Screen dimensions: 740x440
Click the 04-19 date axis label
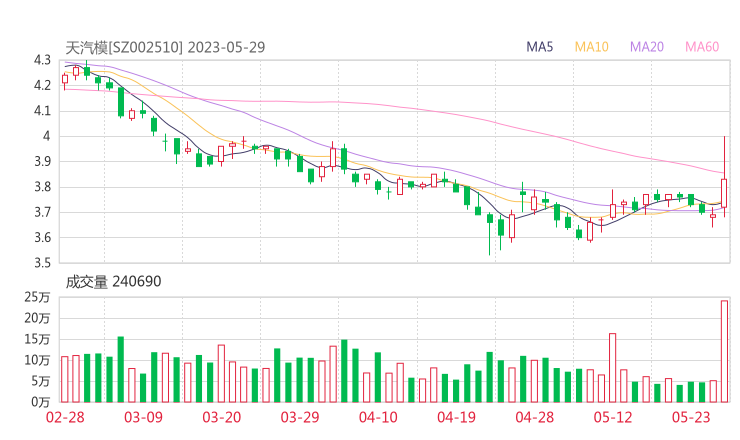pyautogui.click(x=456, y=417)
